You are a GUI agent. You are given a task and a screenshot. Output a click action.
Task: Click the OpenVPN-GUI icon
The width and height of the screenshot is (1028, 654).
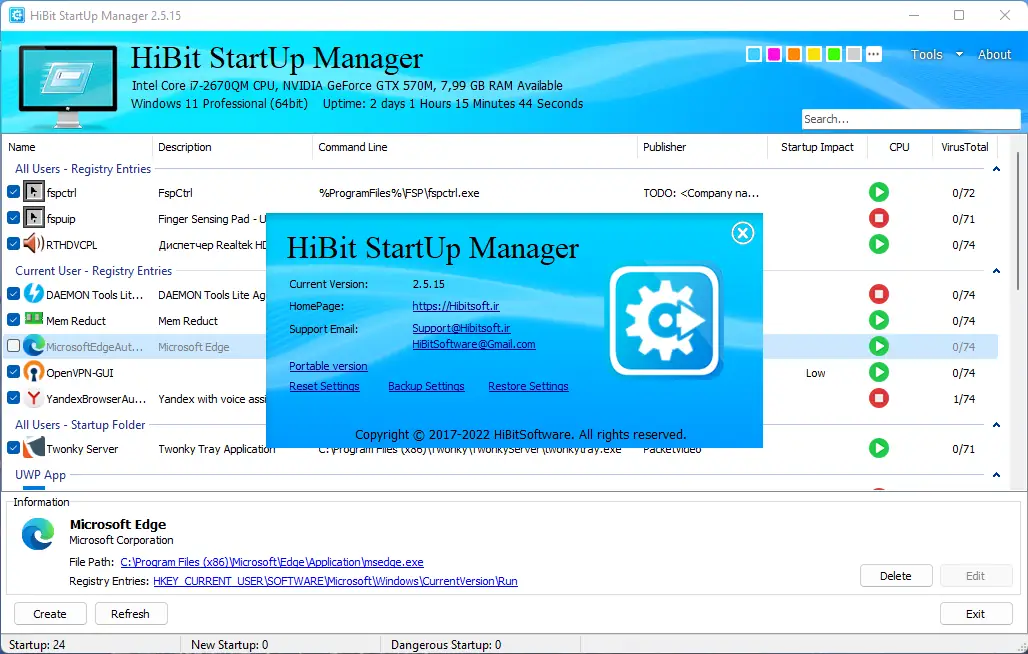tap(33, 372)
